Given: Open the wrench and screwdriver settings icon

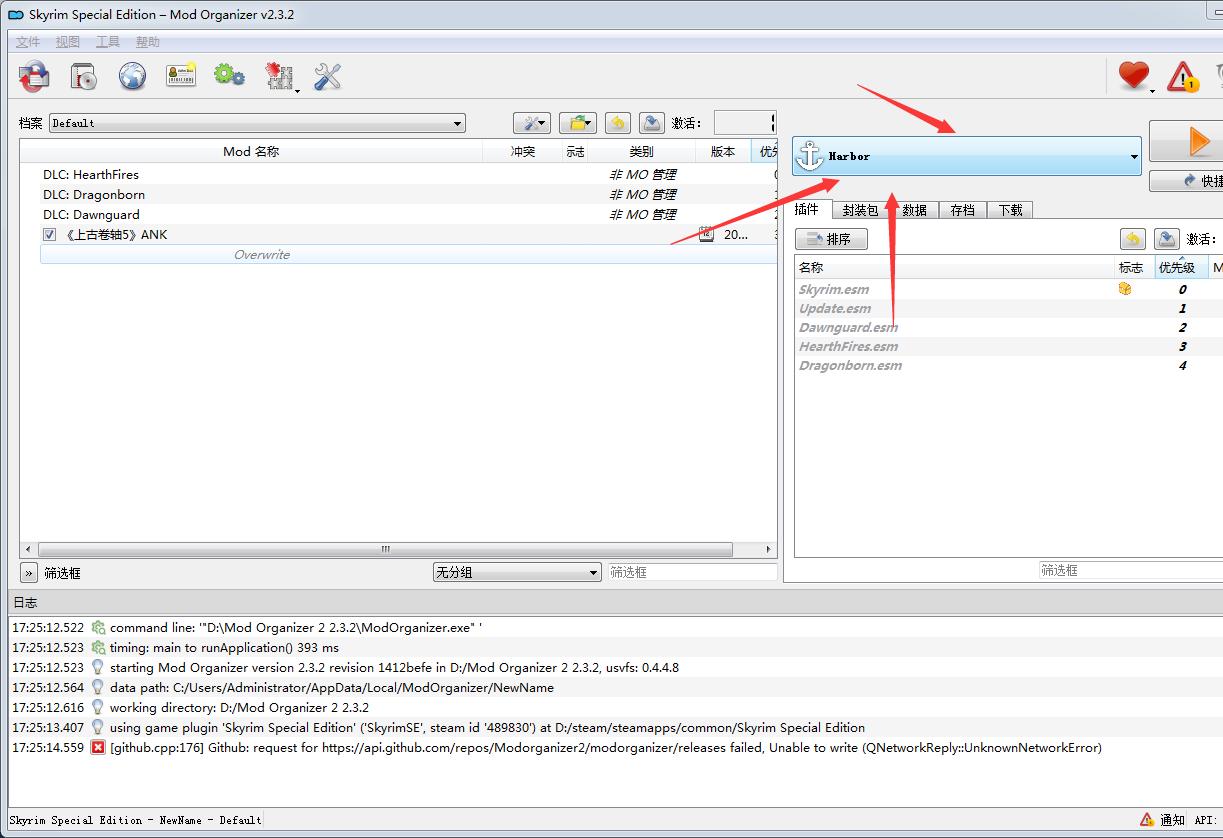Looking at the screenshot, I should 327,76.
